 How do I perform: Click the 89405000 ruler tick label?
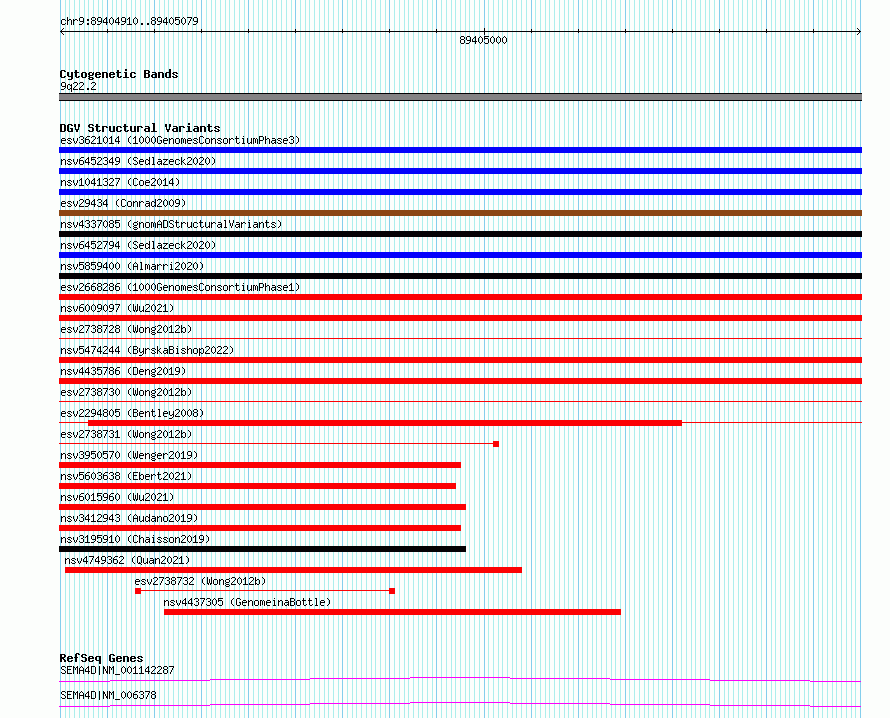click(x=483, y=40)
